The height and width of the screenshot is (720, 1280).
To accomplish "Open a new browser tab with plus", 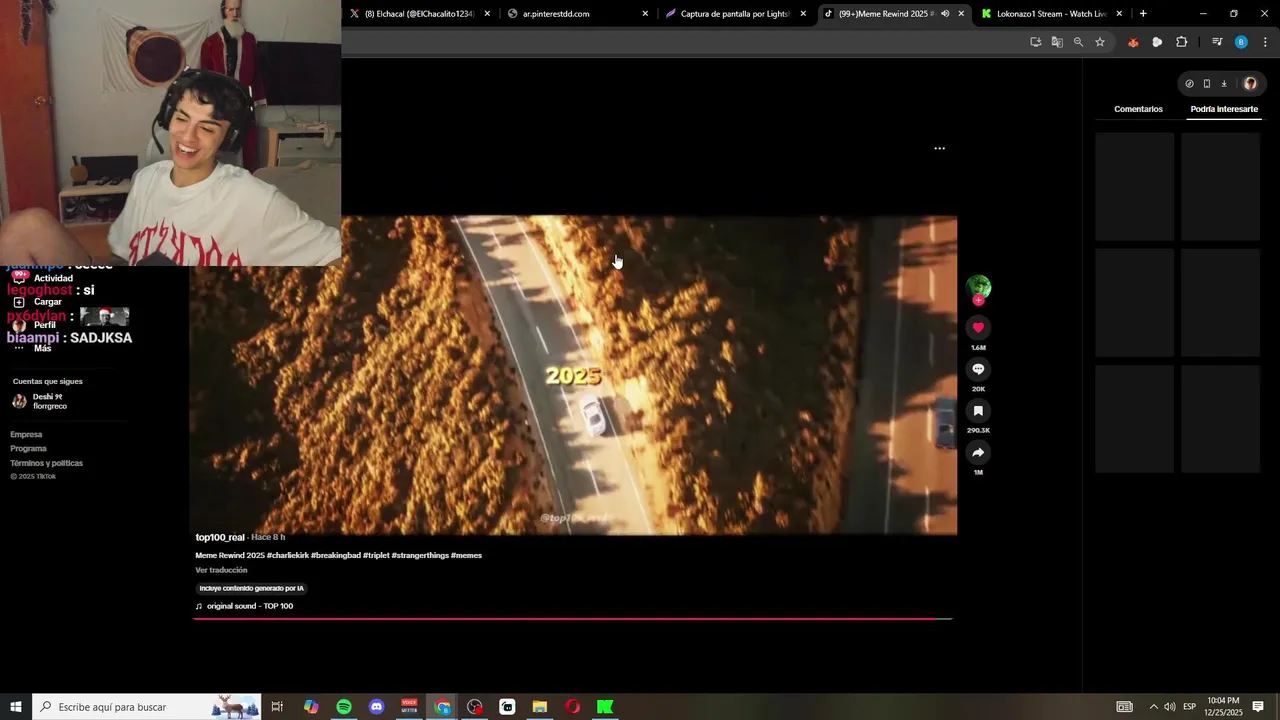I will (x=1143, y=14).
